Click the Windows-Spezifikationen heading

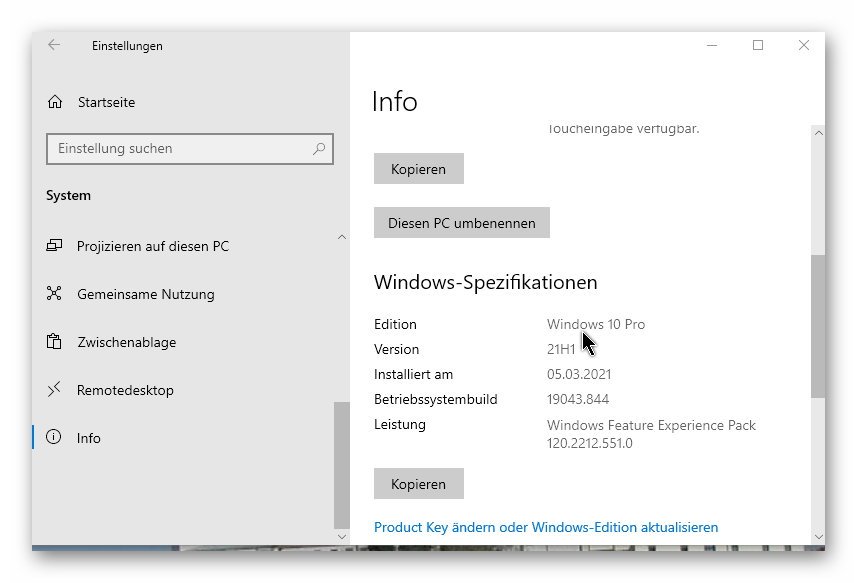coord(485,282)
